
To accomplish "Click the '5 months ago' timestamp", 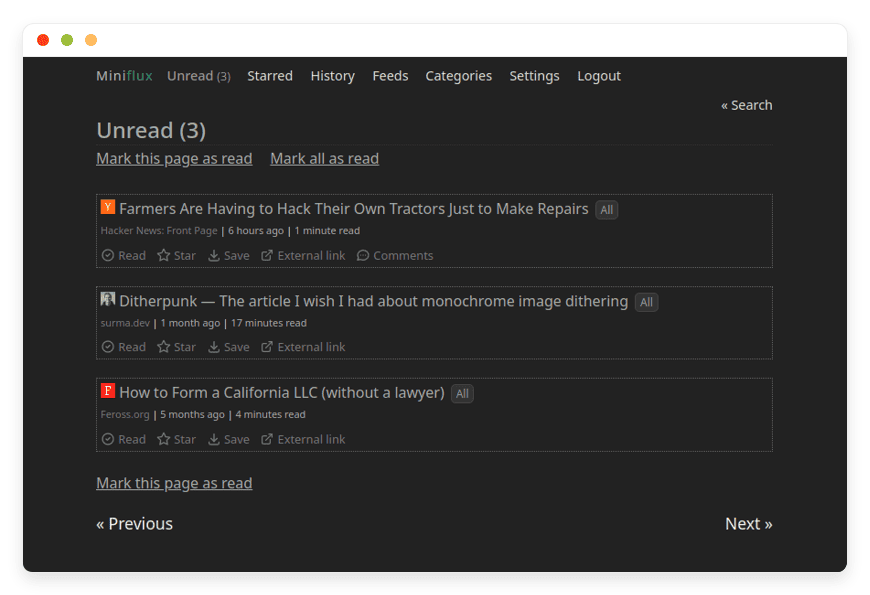I will [192, 415].
